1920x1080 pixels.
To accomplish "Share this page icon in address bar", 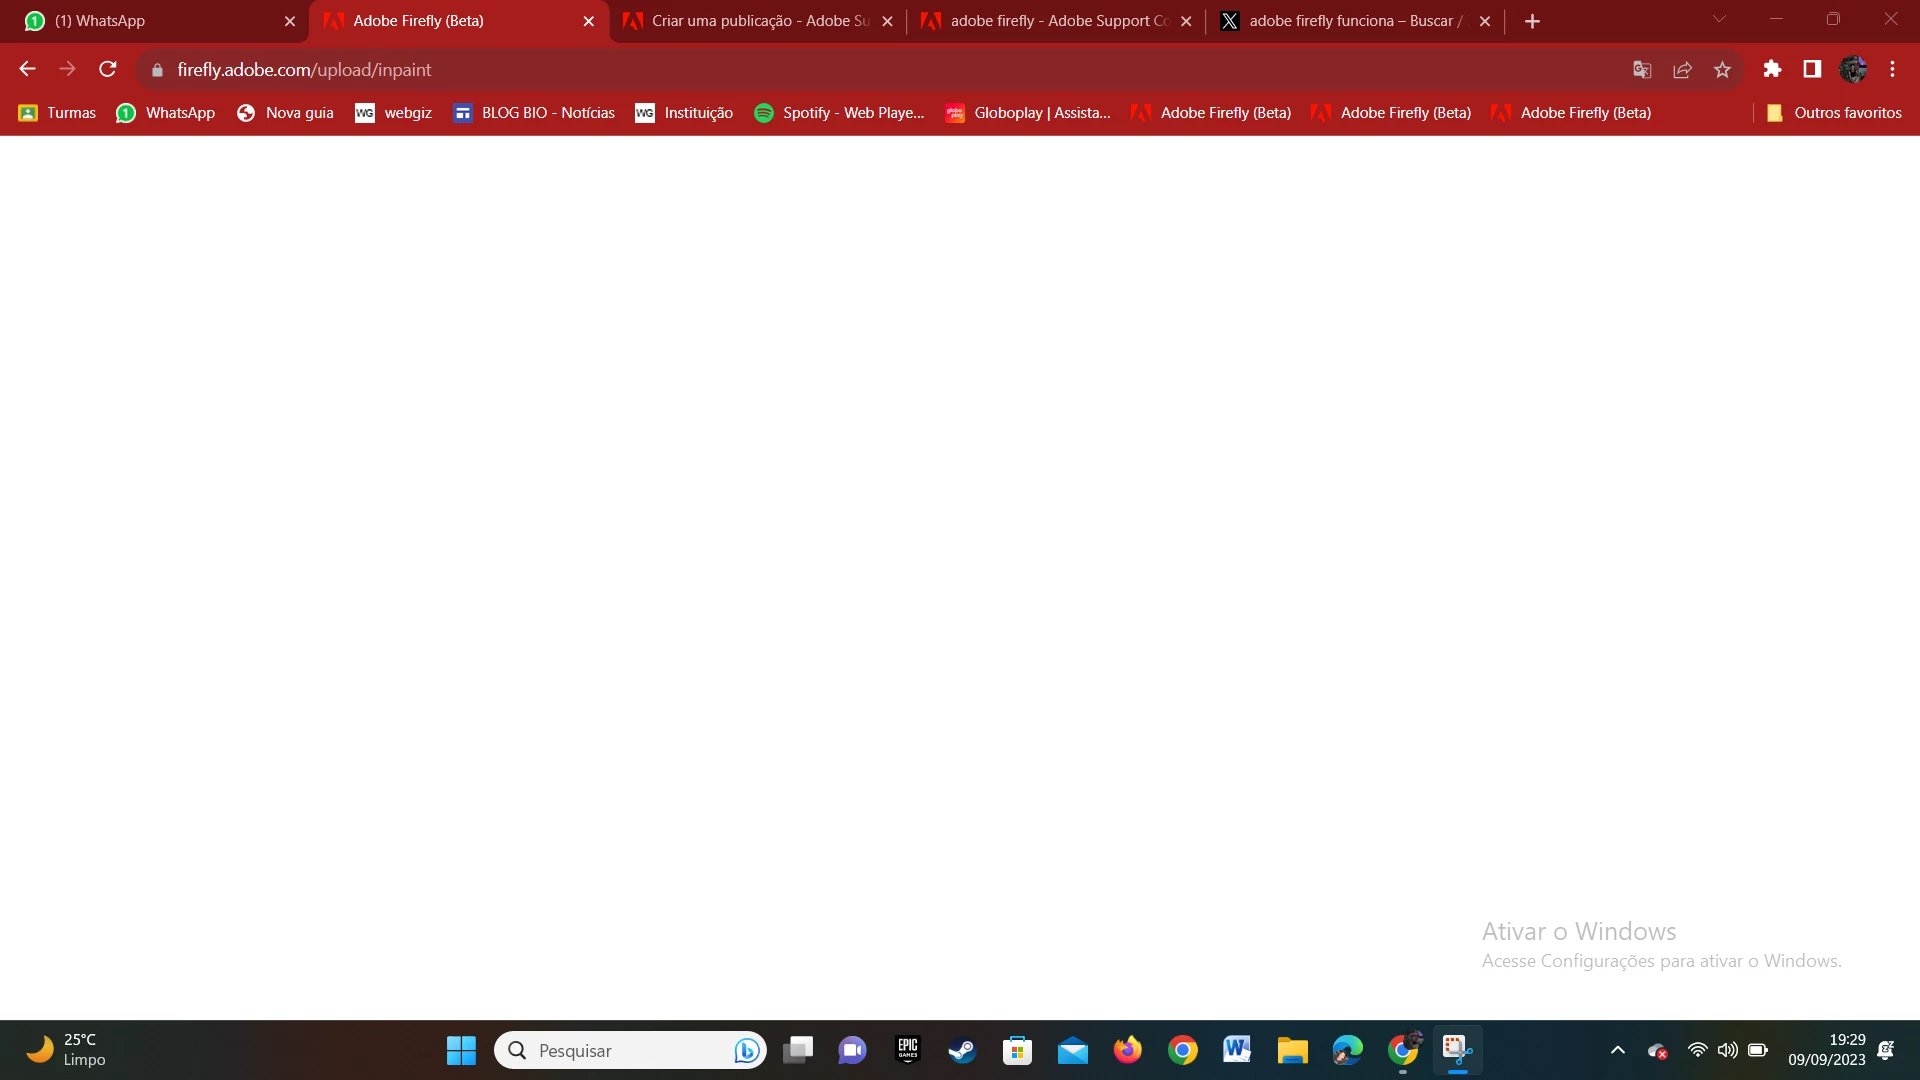I will pos(1682,69).
